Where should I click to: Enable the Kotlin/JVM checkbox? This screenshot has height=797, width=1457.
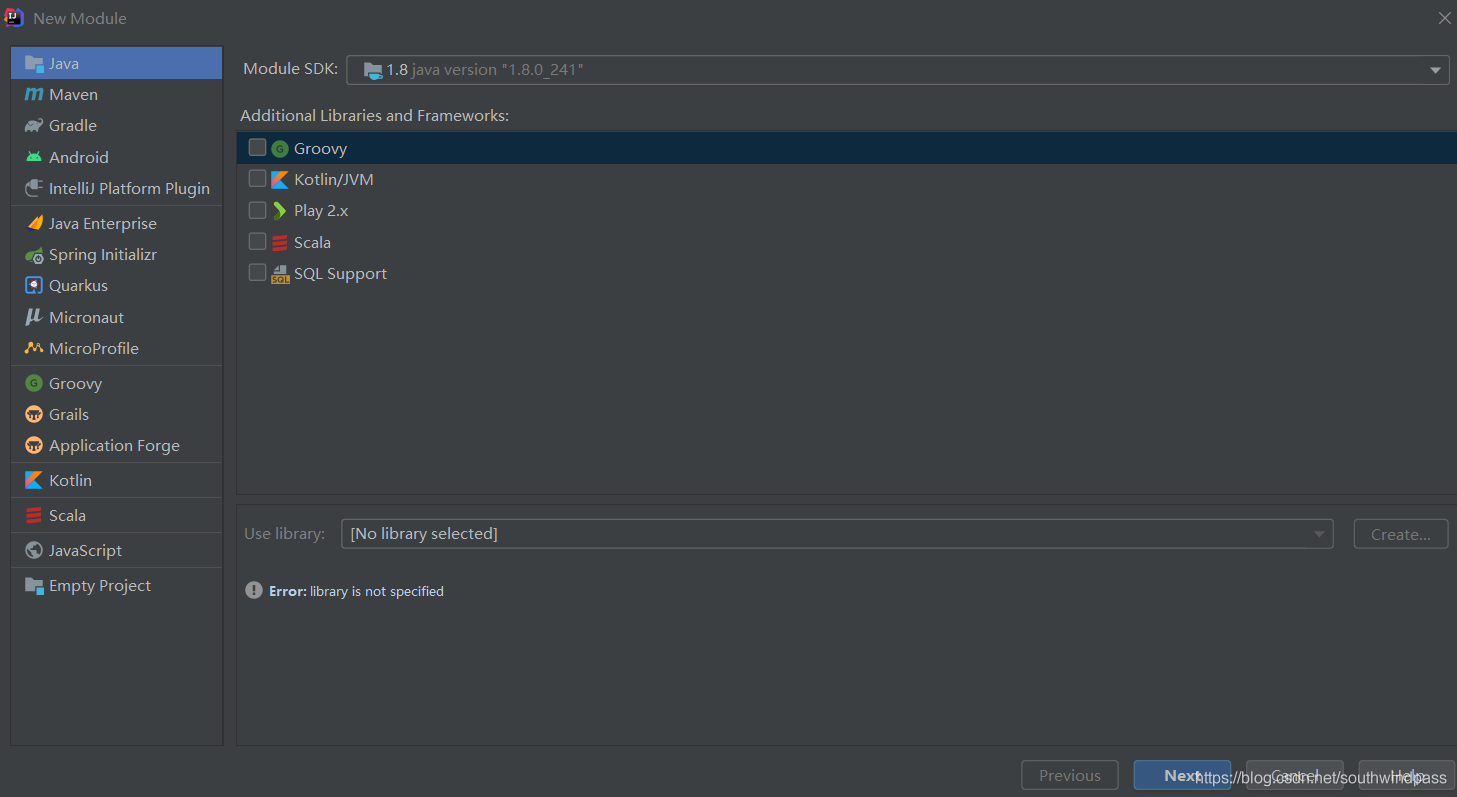click(257, 178)
